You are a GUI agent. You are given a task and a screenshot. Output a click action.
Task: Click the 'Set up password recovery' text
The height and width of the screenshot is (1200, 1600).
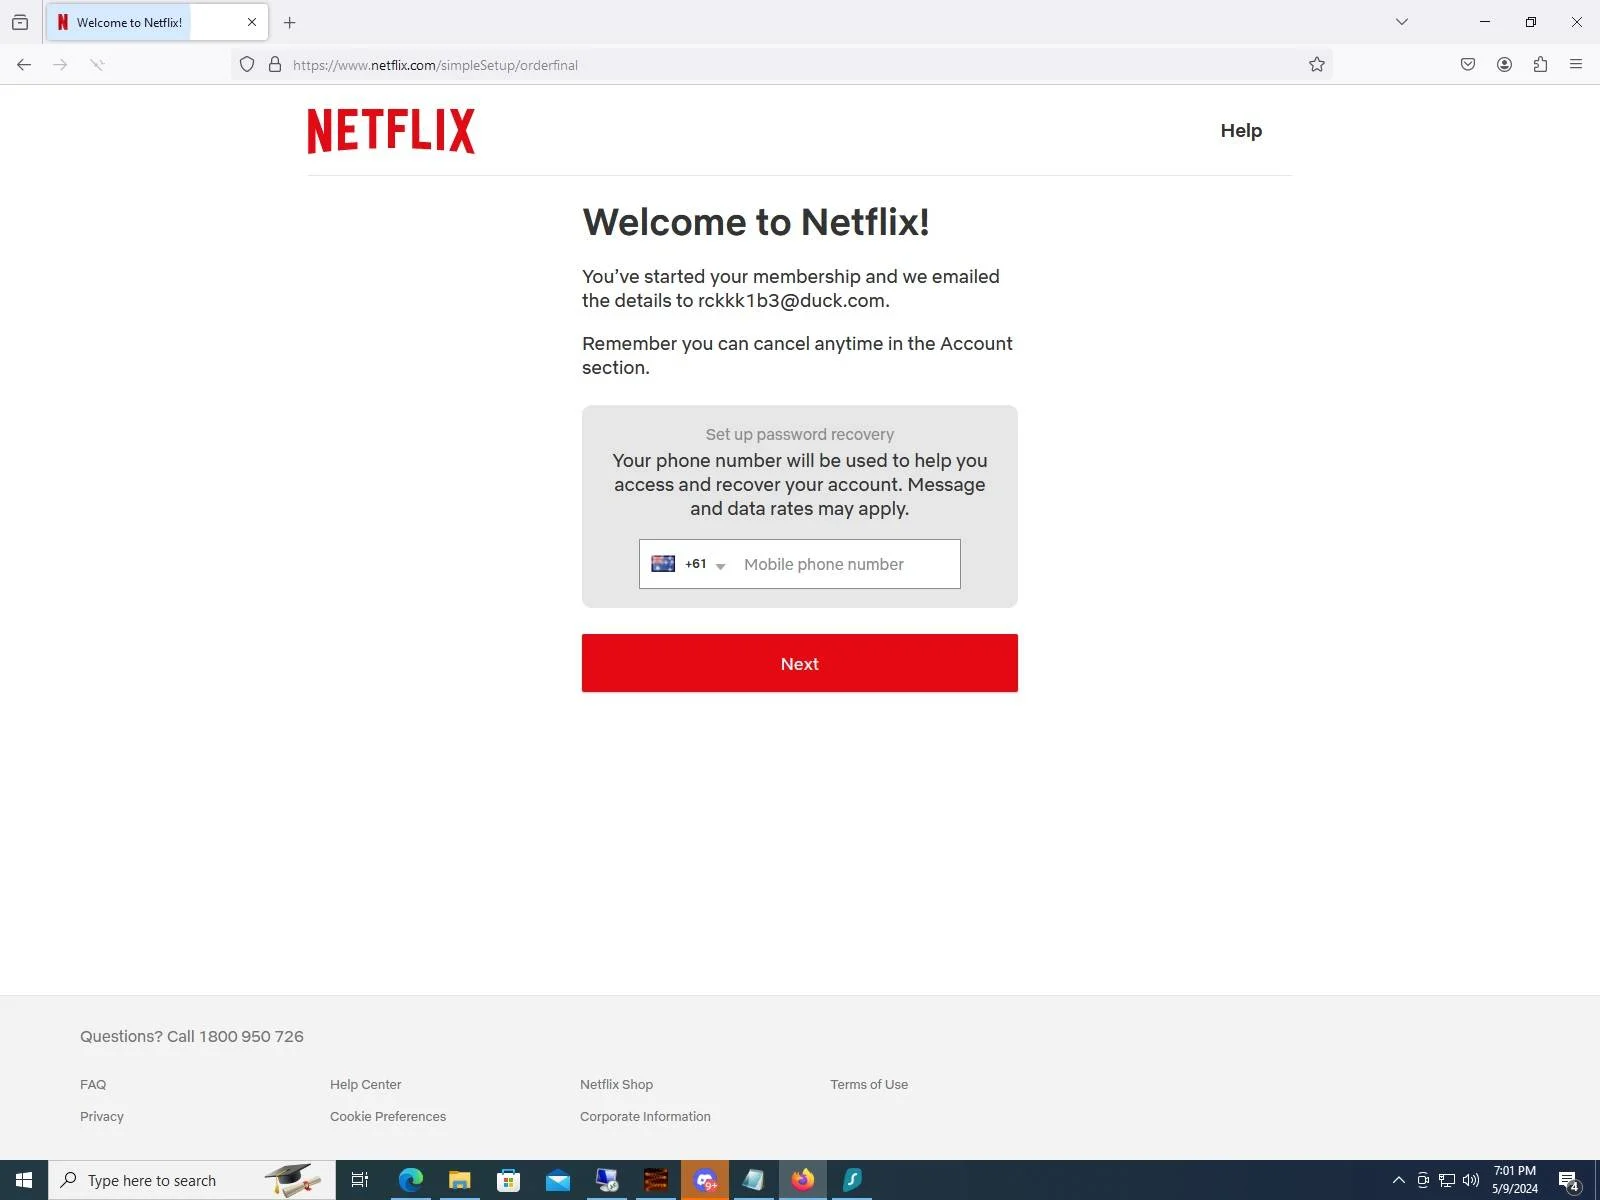pos(800,434)
